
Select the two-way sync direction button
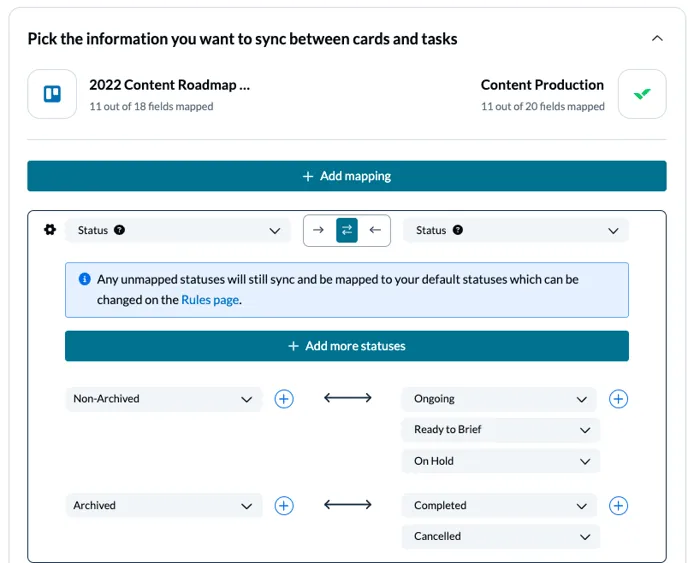[x=347, y=230]
